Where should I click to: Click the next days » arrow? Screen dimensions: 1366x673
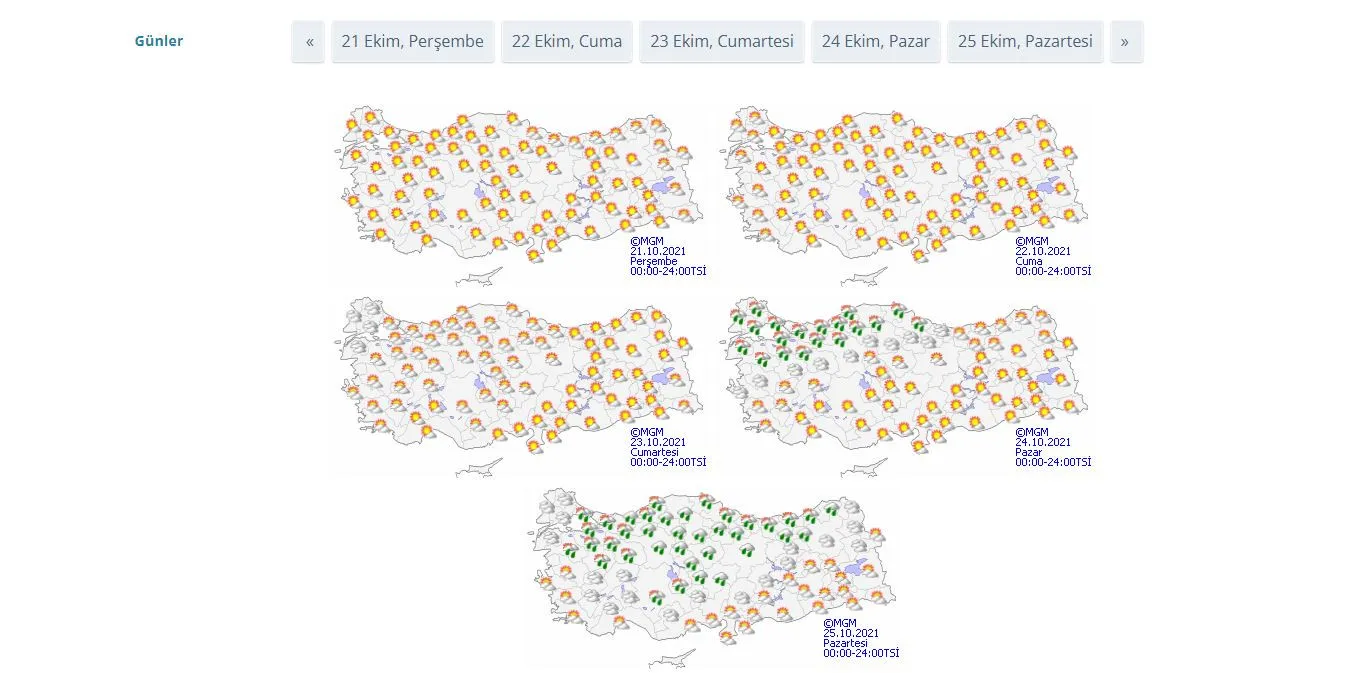(1125, 42)
